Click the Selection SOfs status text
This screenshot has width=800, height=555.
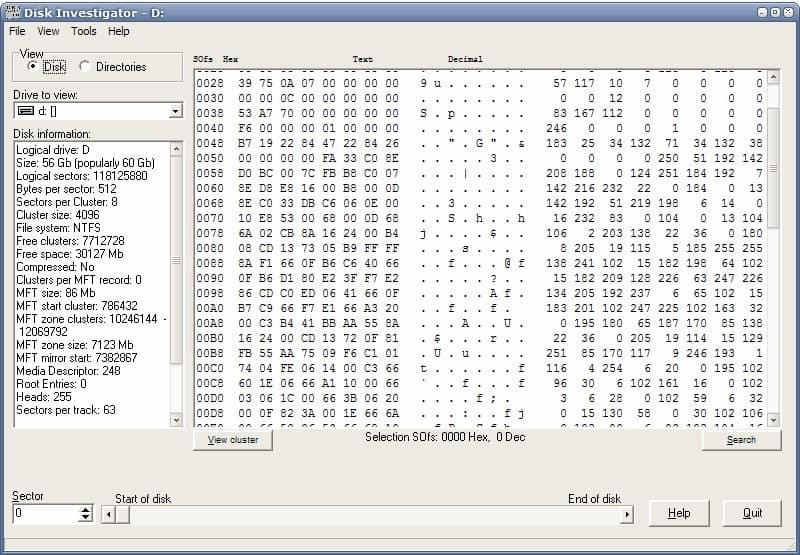coord(445,437)
